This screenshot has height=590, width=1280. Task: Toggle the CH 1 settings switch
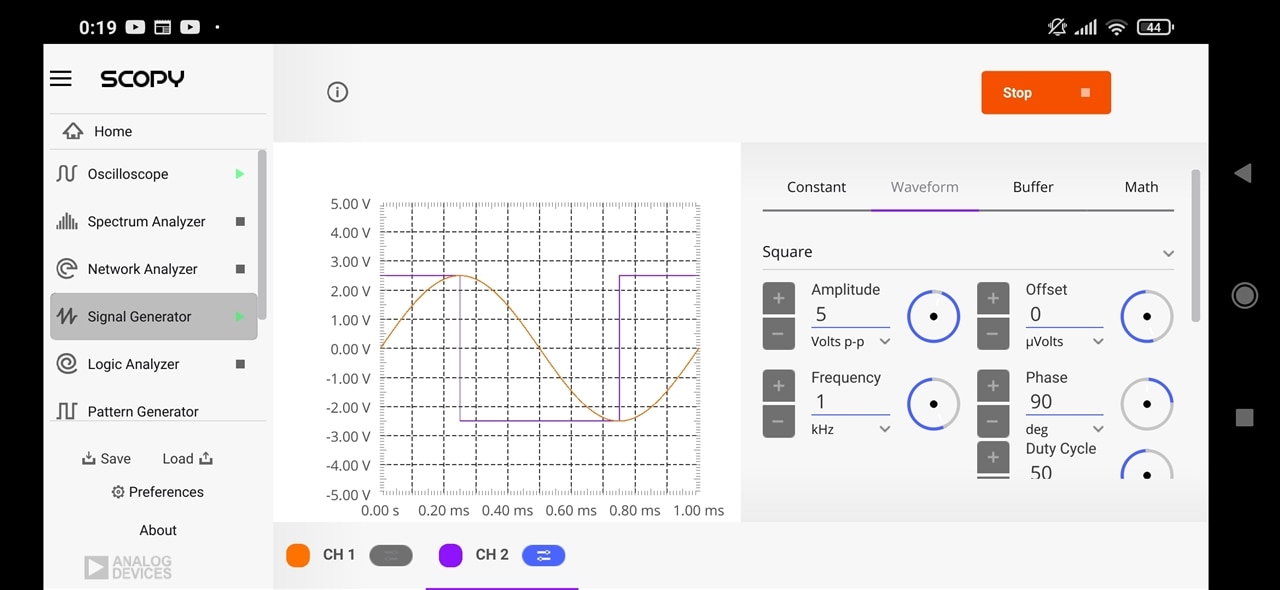click(391, 555)
